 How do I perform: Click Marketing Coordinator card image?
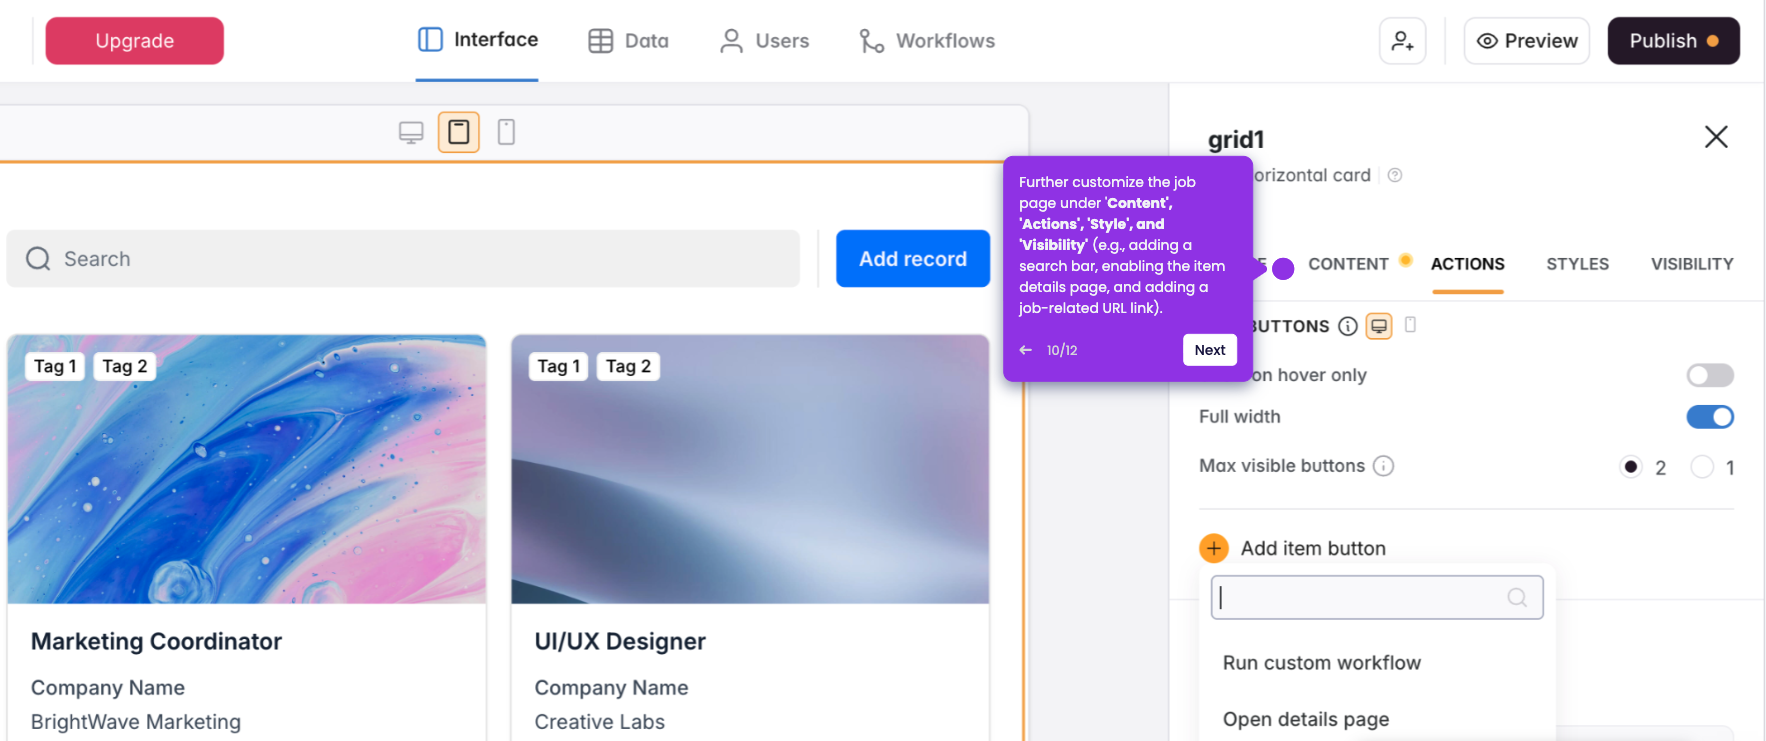click(247, 470)
